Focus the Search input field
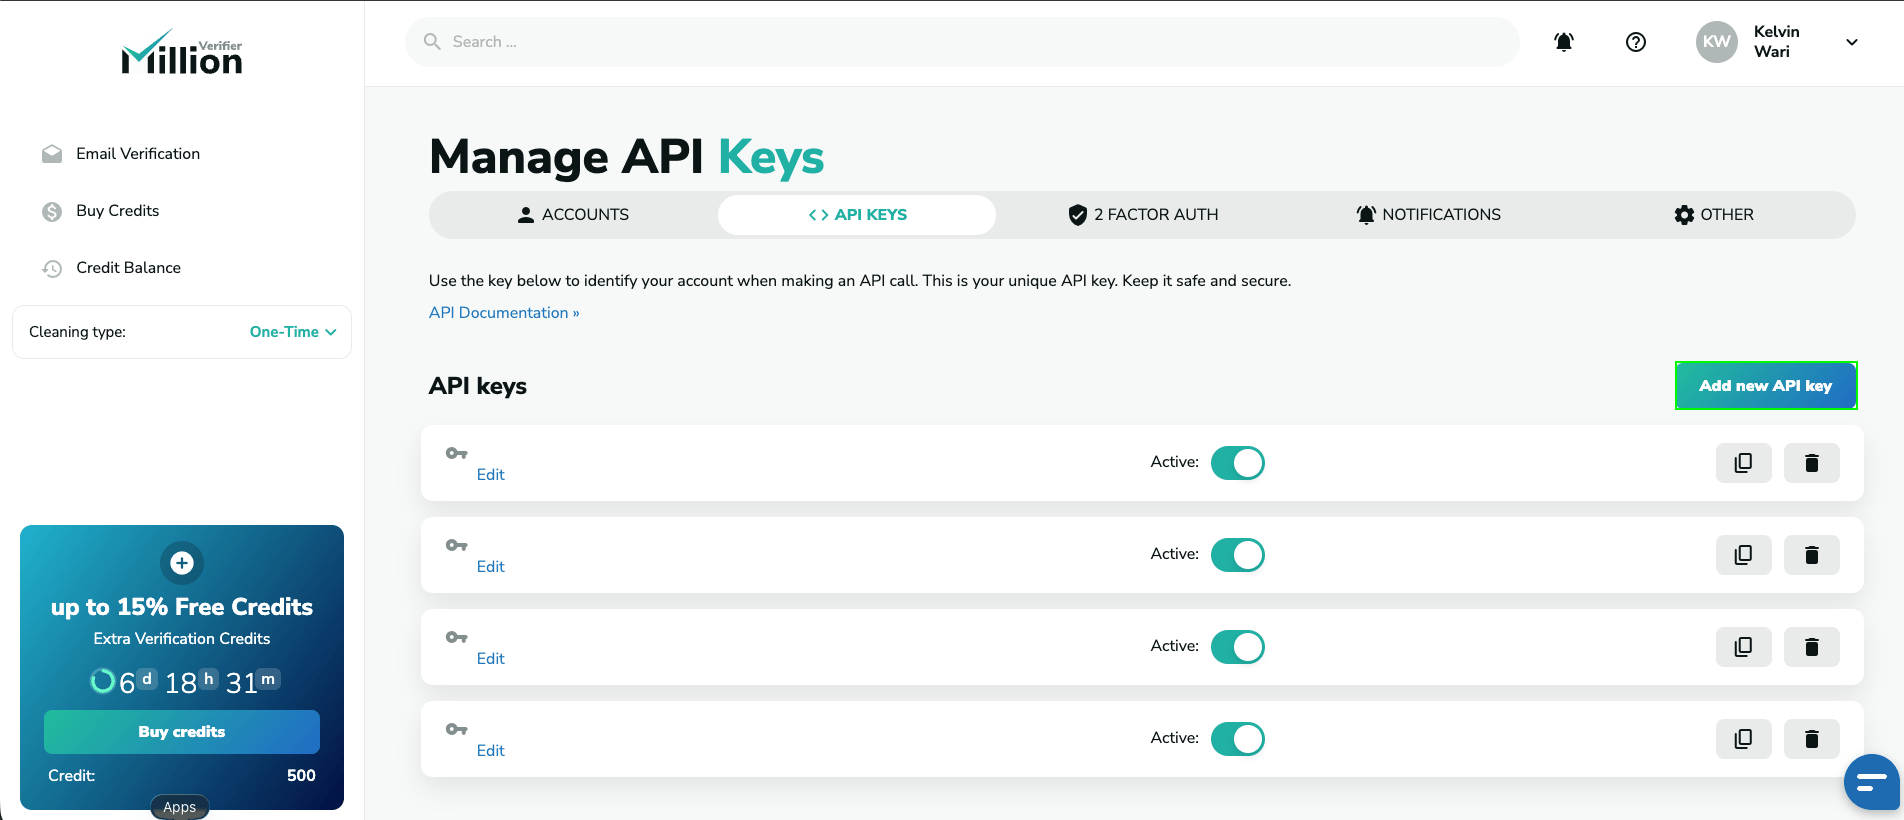Viewport: 1904px width, 820px height. point(962,42)
